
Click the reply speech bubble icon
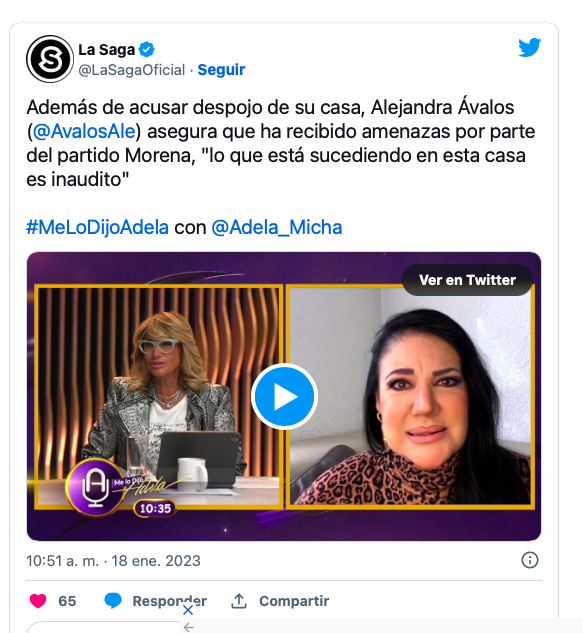pos(113,601)
